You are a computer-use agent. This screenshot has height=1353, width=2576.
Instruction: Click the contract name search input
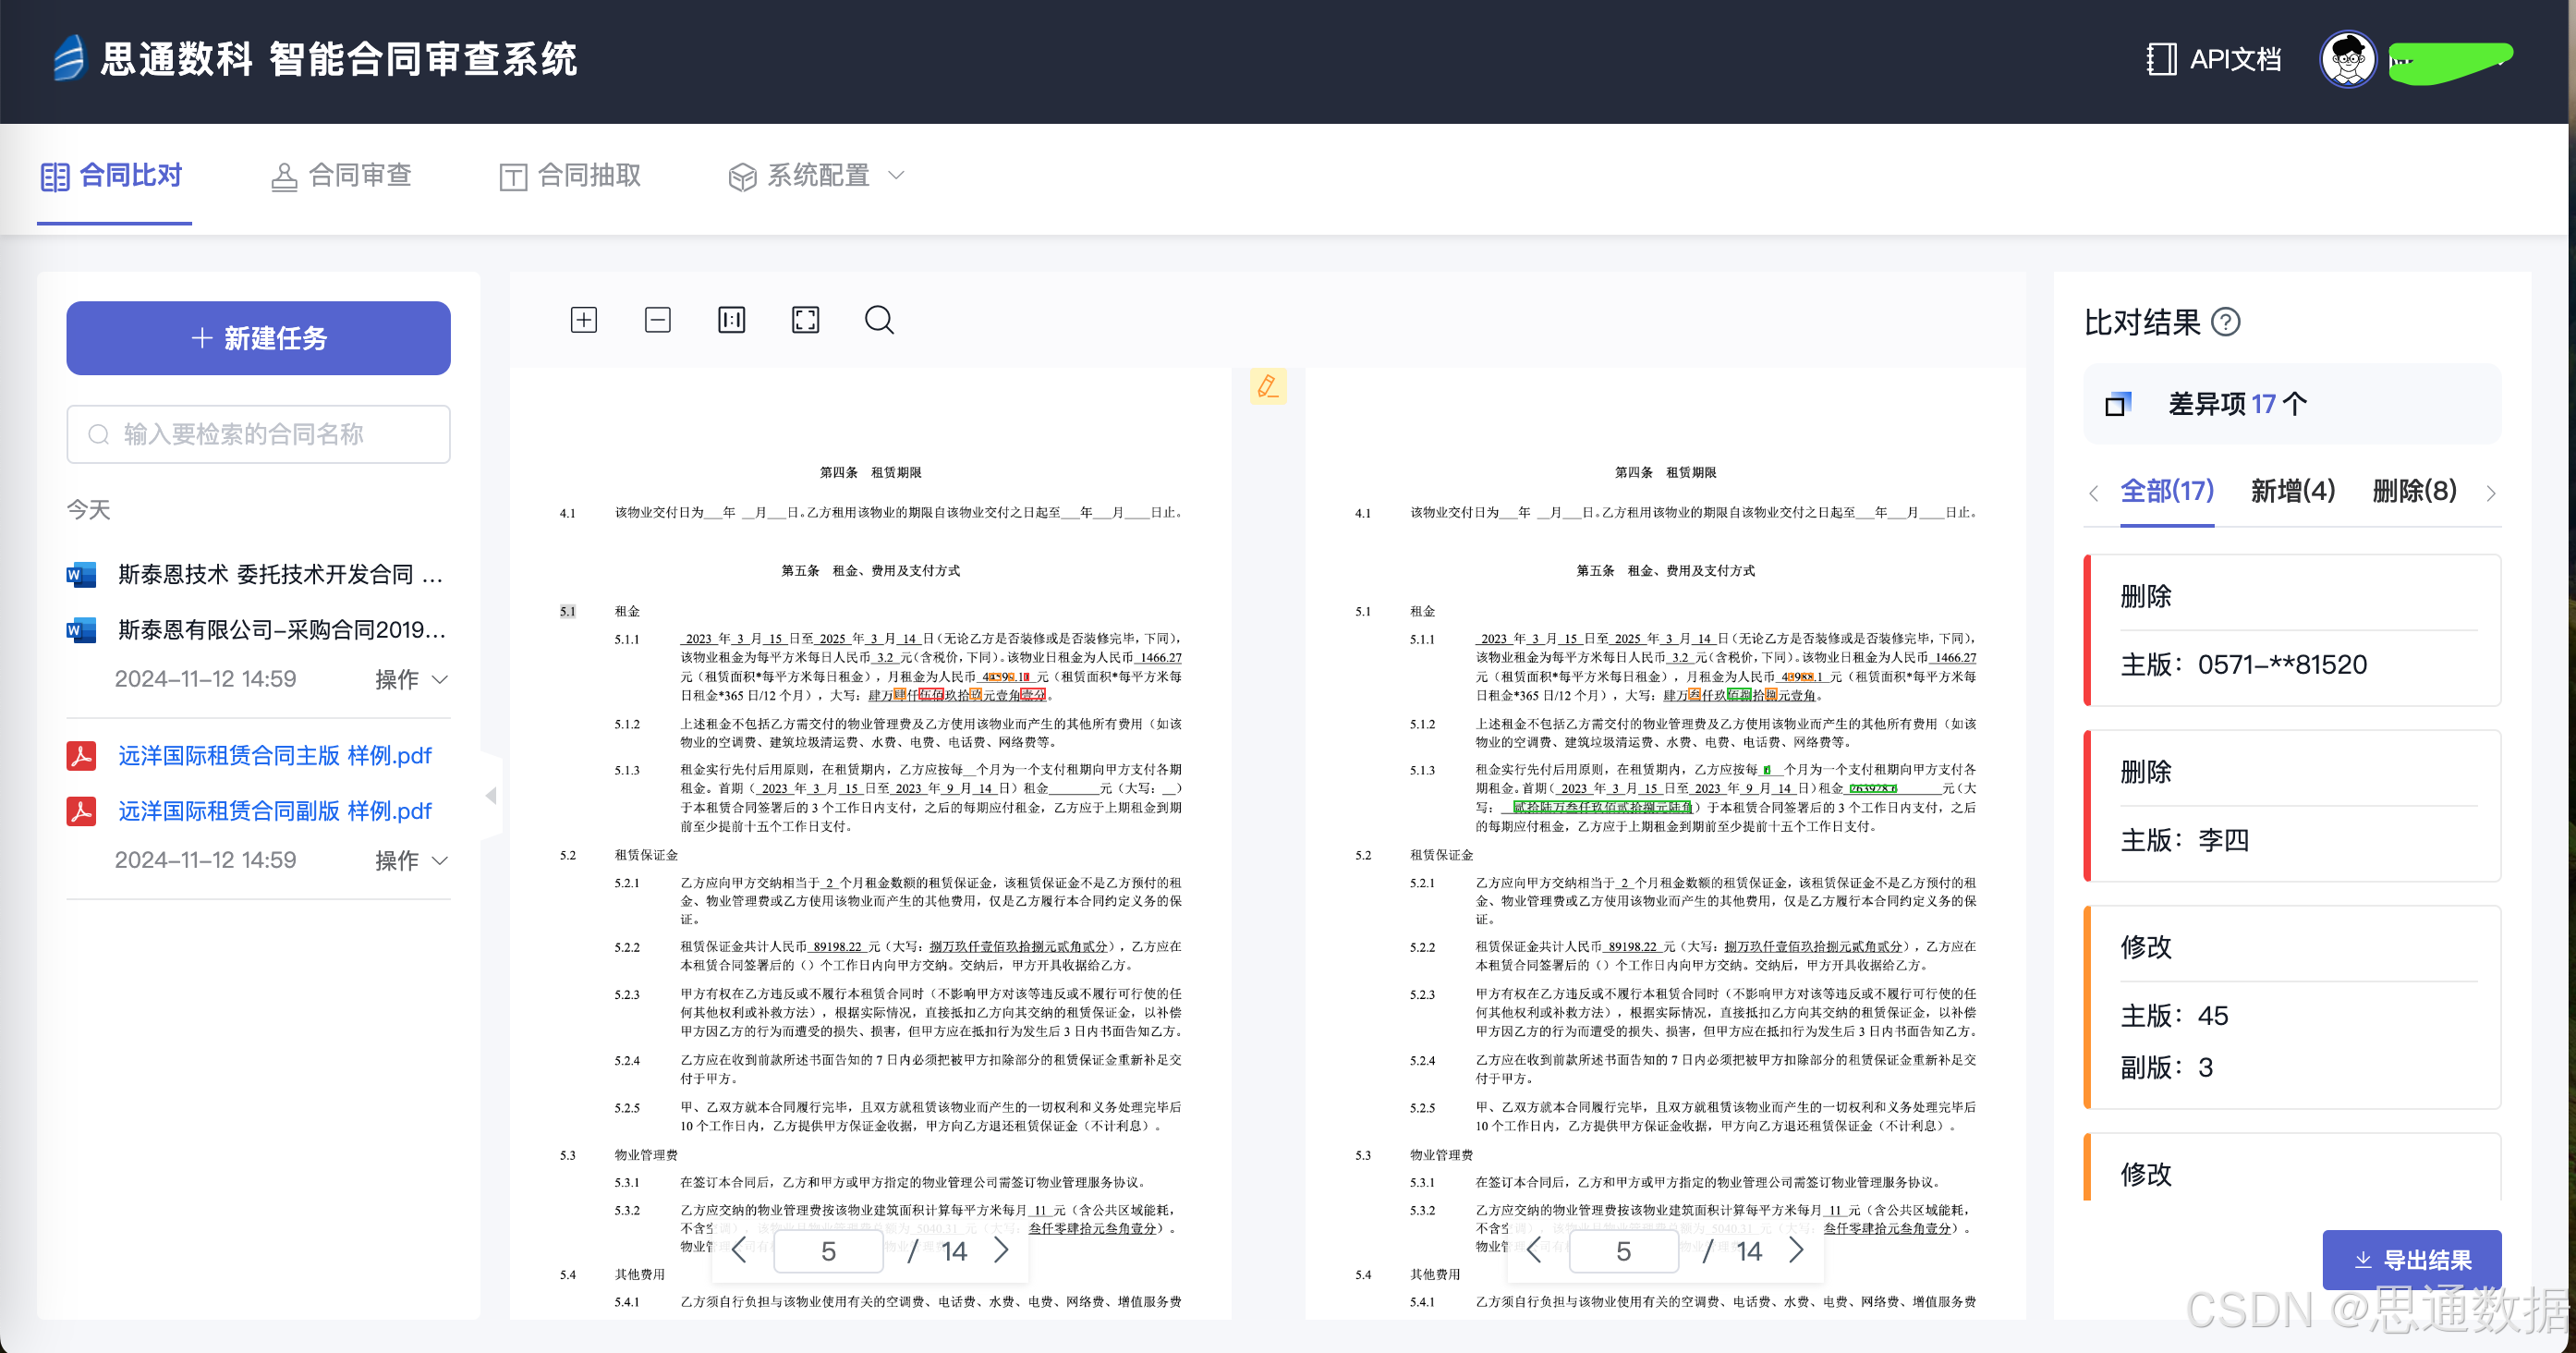pos(258,434)
